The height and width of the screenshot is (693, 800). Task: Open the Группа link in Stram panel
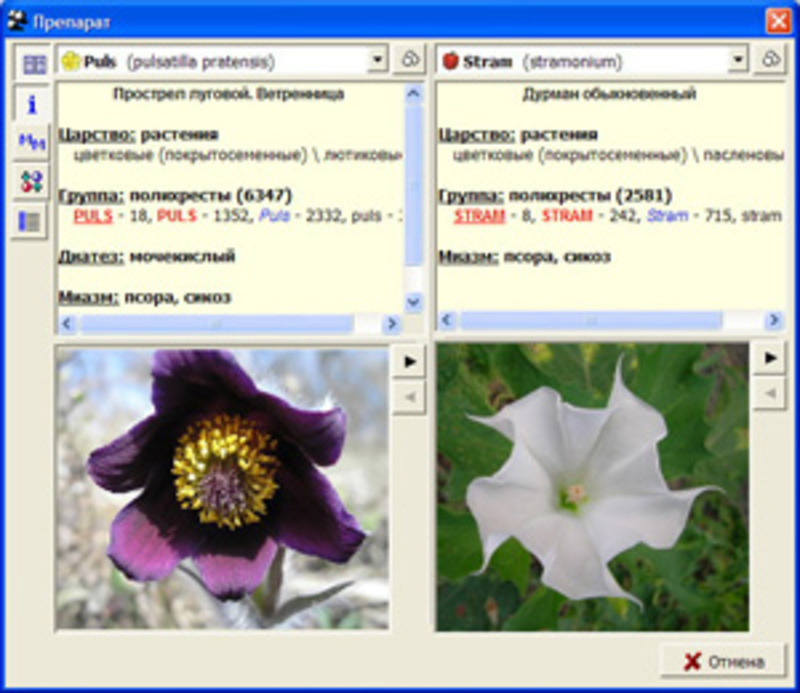(x=470, y=195)
